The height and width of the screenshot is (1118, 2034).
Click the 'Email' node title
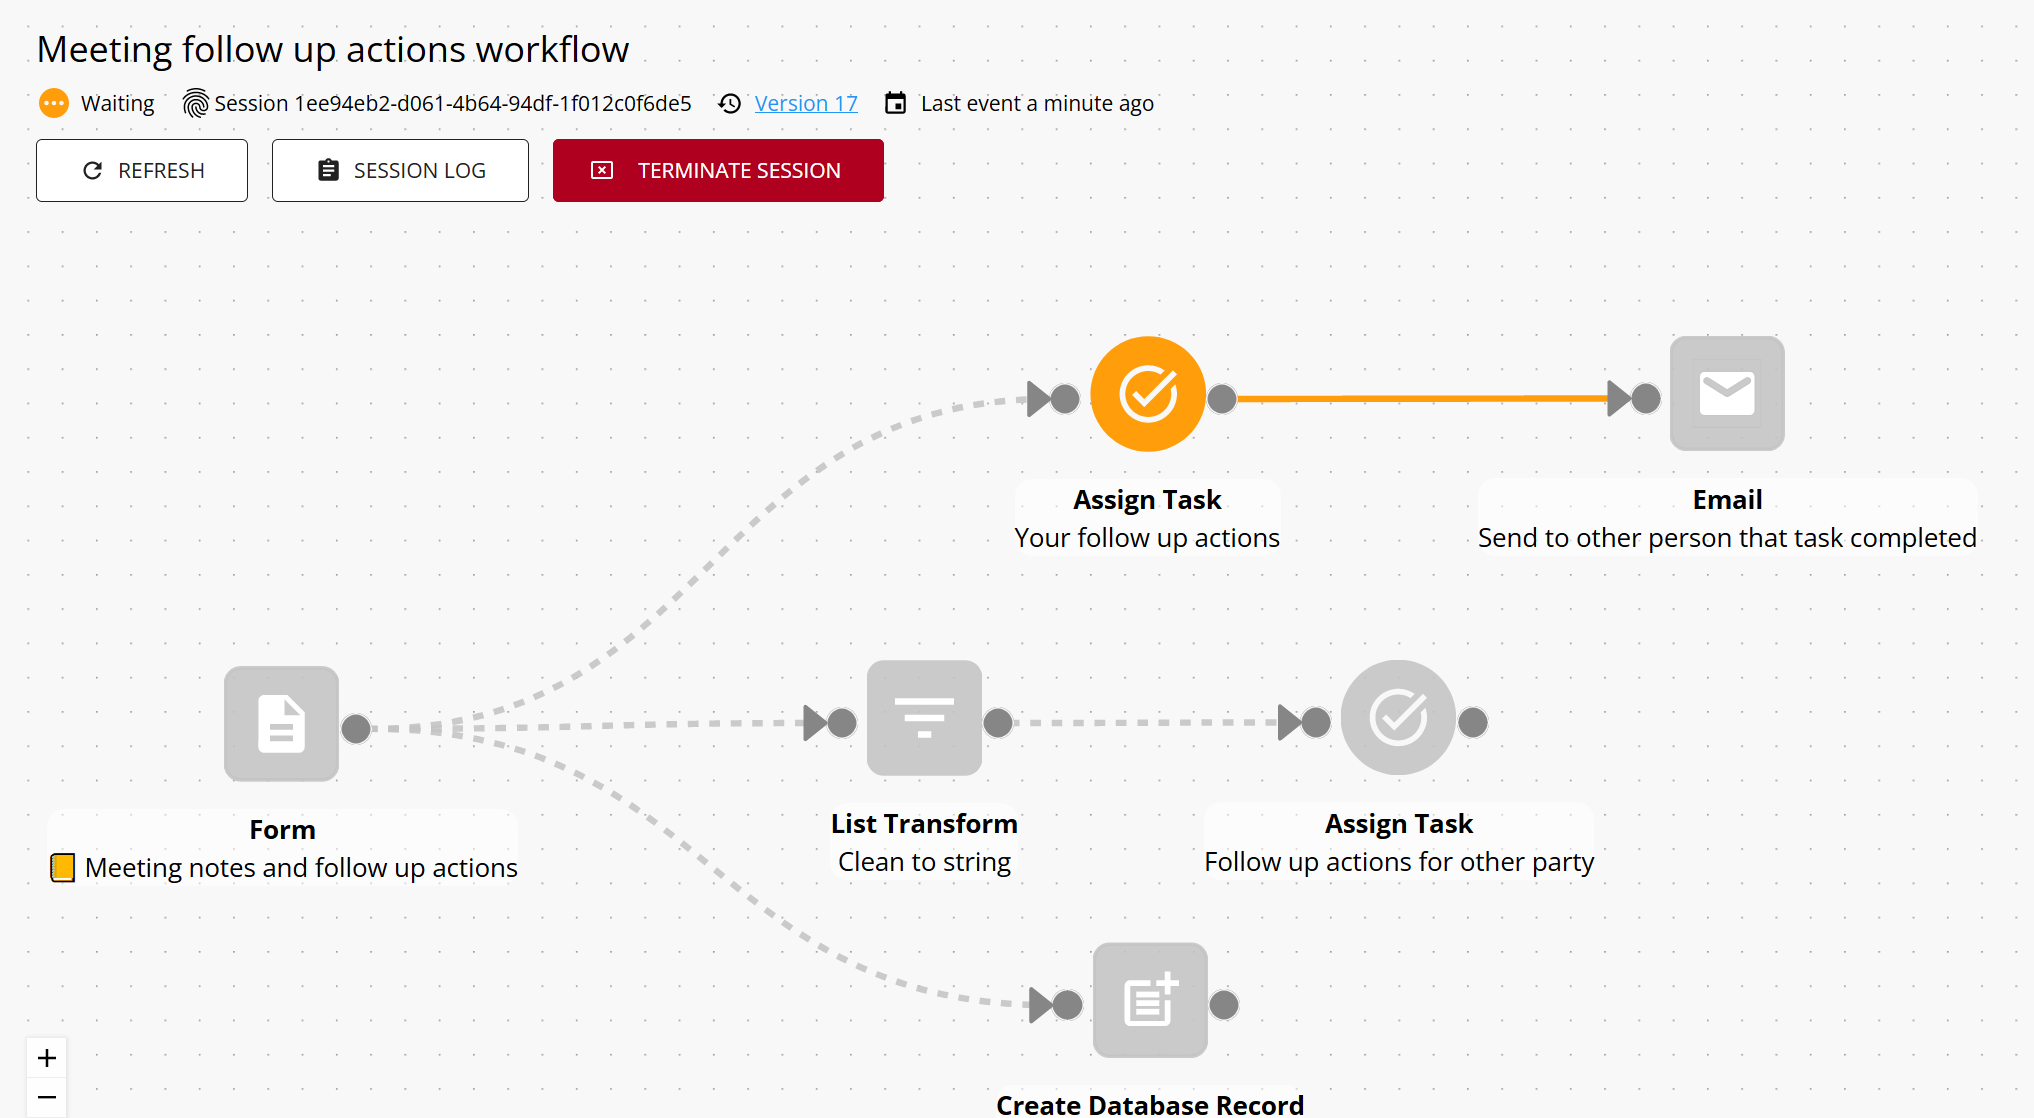tap(1727, 499)
